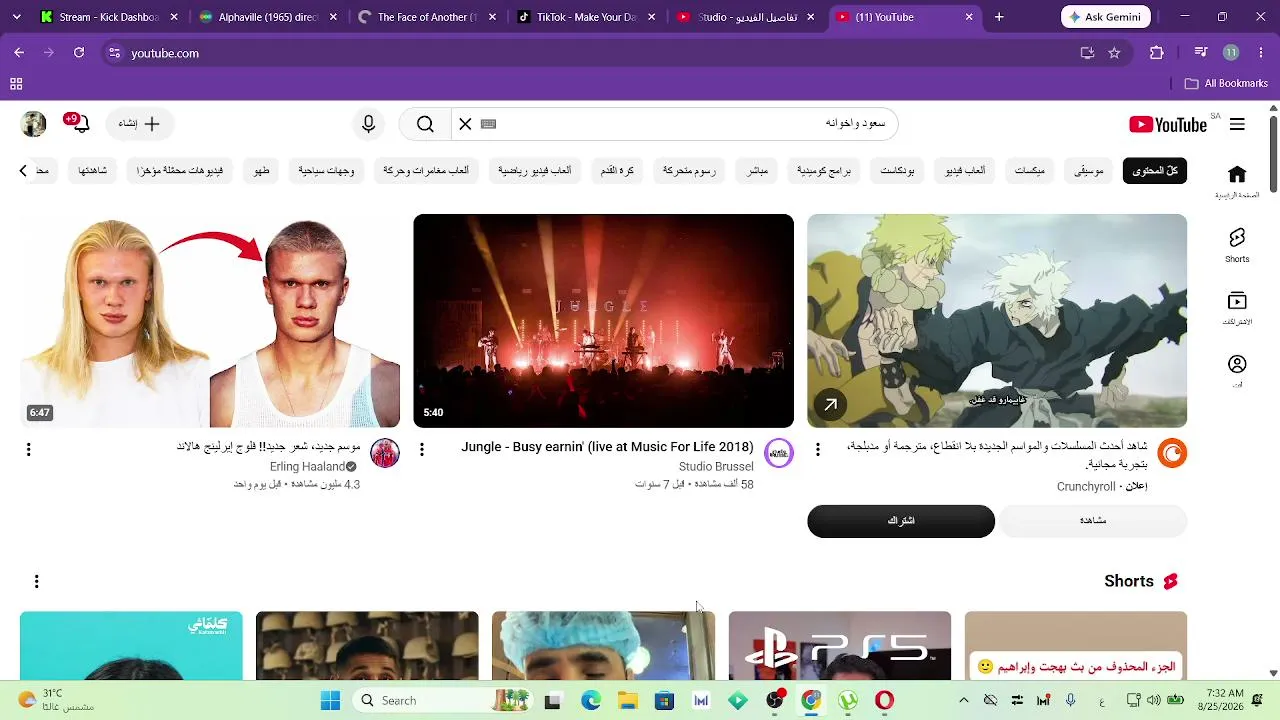Open the notifications bell icon
Viewport: 1280px width, 720px height.
pos(81,124)
